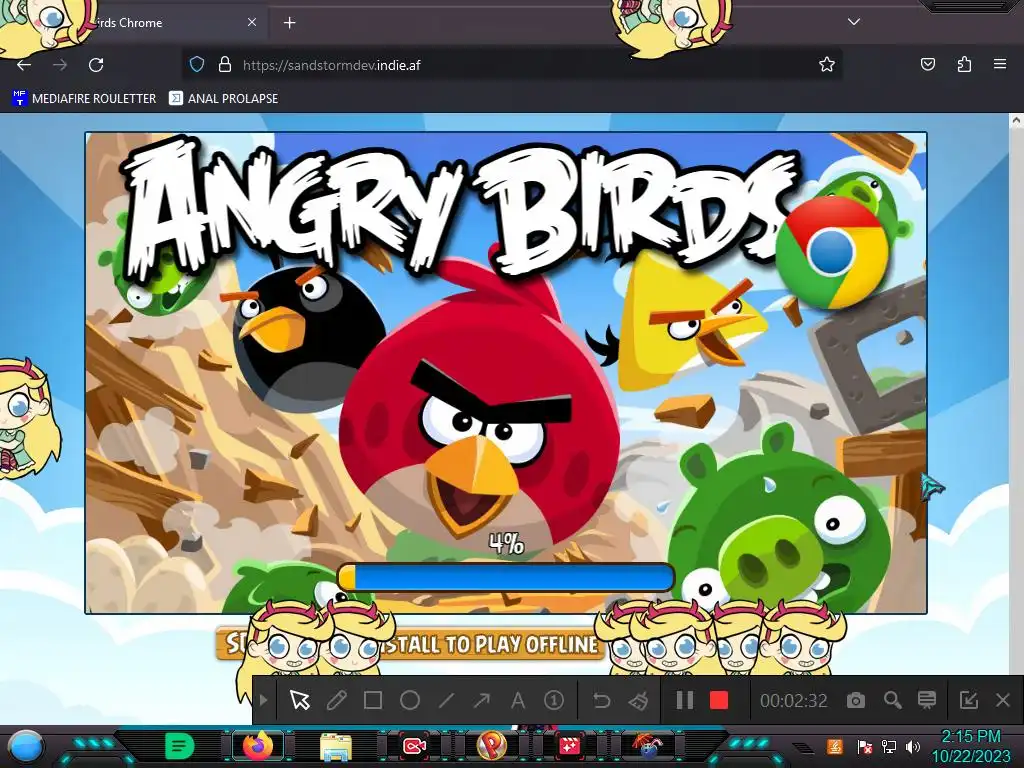The image size is (1024, 768).
Task: Open the Start orb button
Action: [26, 747]
